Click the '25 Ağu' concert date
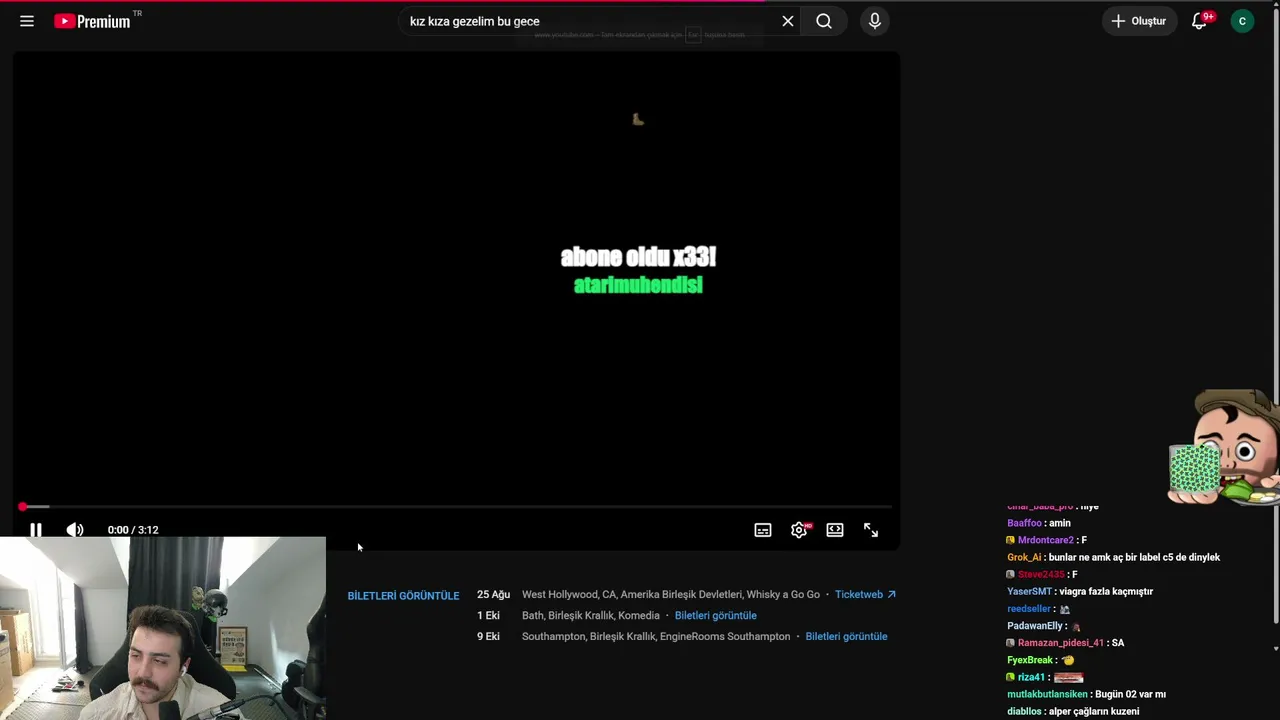The height and width of the screenshot is (720, 1280). point(494,594)
